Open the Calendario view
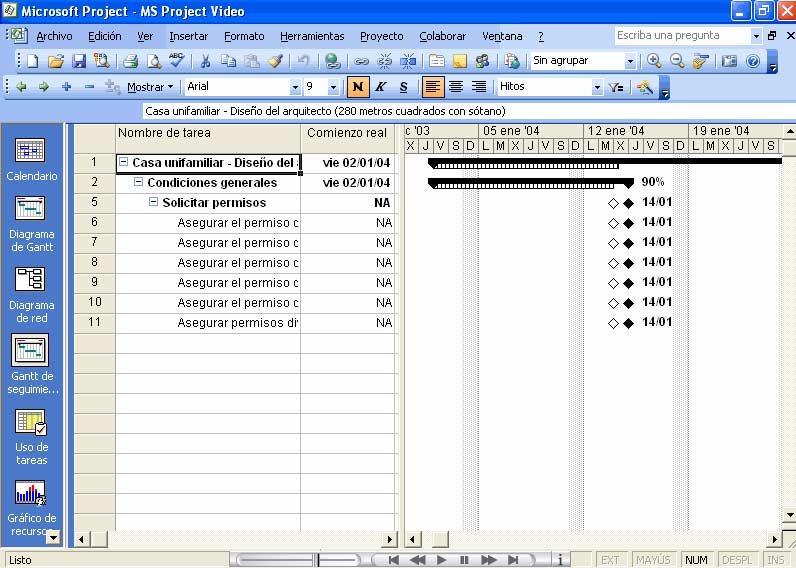The image size is (796, 568). pos(30,159)
